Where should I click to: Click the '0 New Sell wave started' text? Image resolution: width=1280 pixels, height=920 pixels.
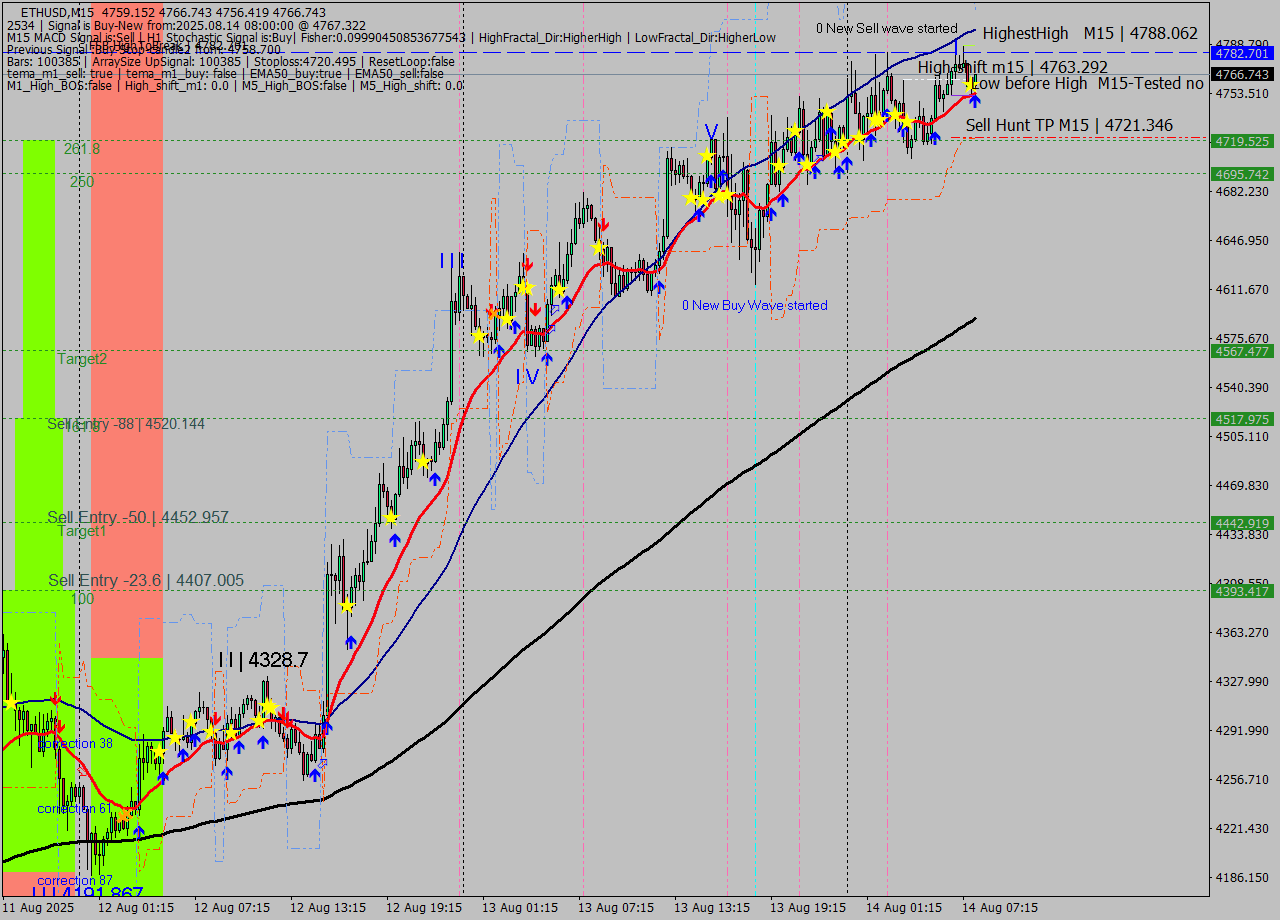[x=886, y=28]
